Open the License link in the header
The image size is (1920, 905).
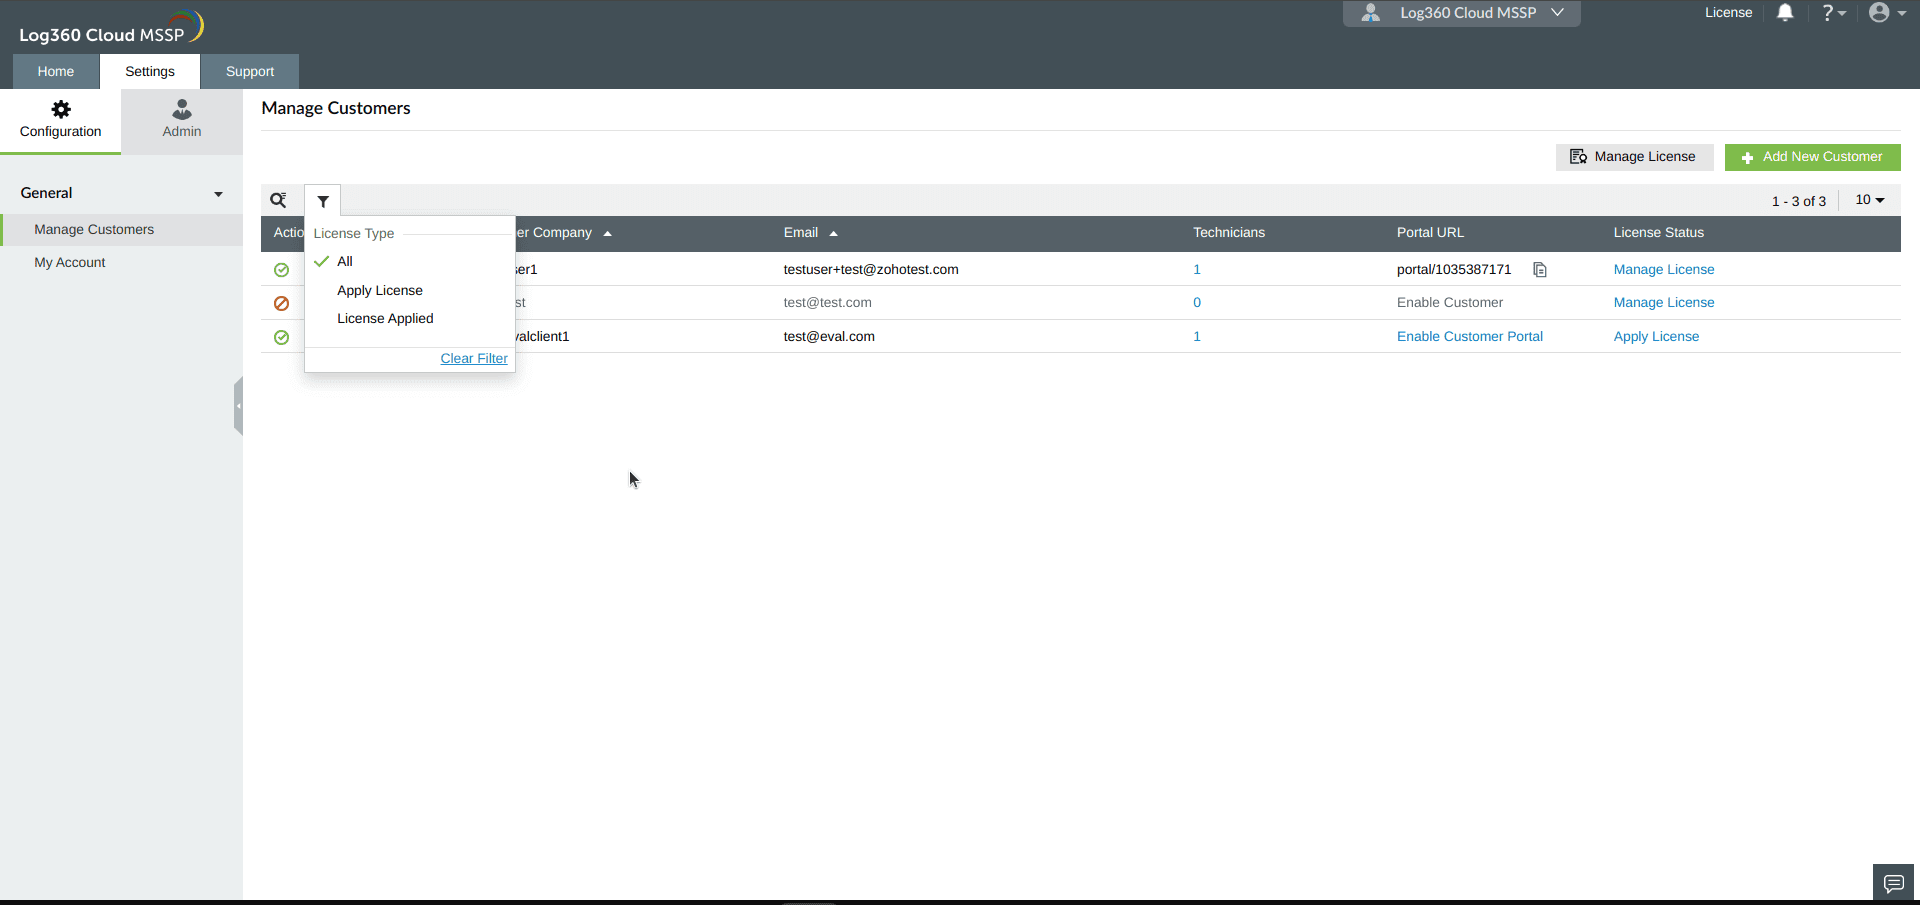(x=1728, y=13)
